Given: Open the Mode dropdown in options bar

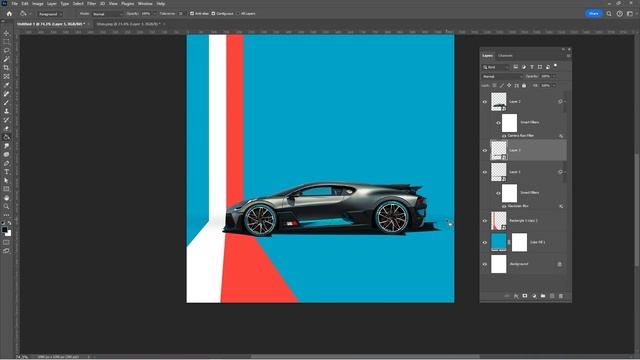Looking at the screenshot, I should pyautogui.click(x=108, y=14).
